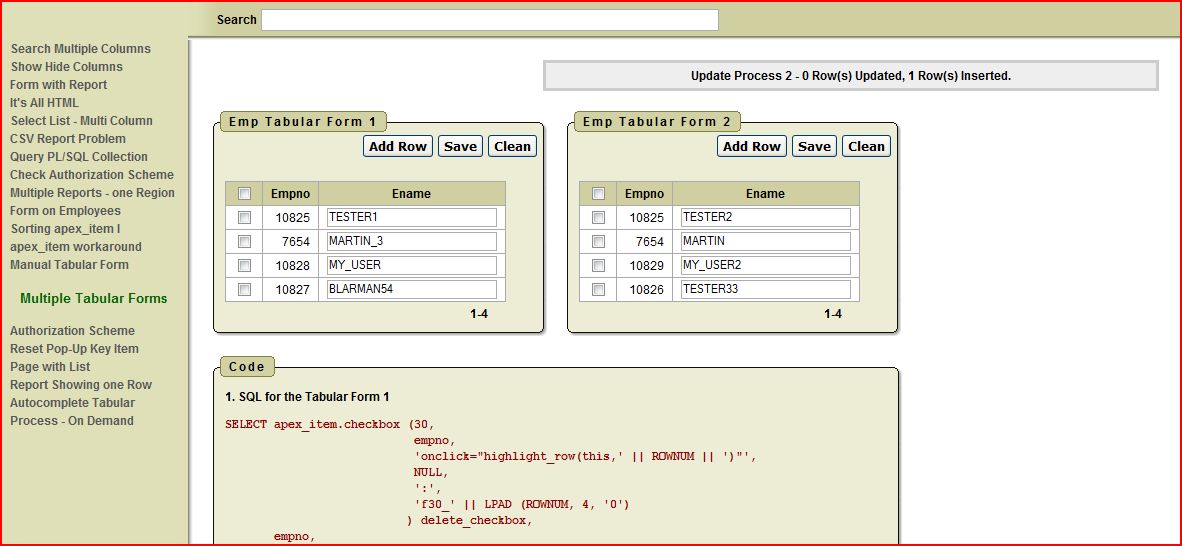This screenshot has height=546, width=1182.
Task: Click heading SQL for the Tabular Form 1
Action: (x=308, y=397)
